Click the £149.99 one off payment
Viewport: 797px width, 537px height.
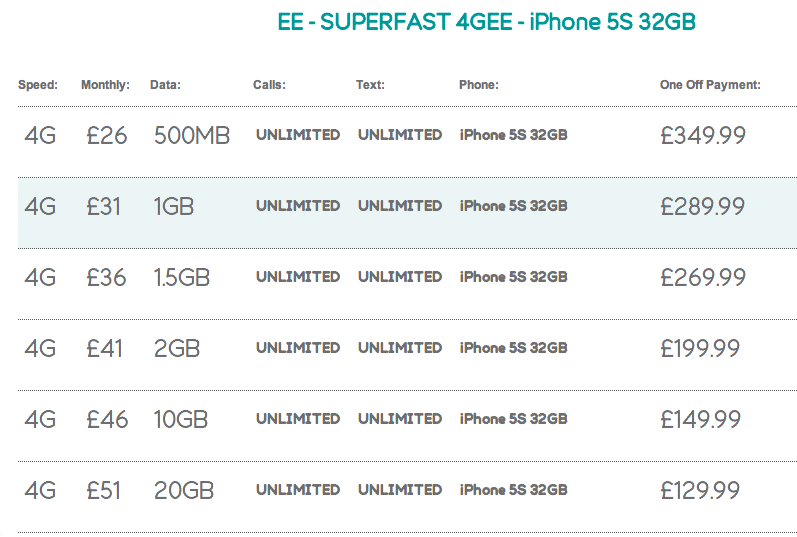tap(700, 420)
